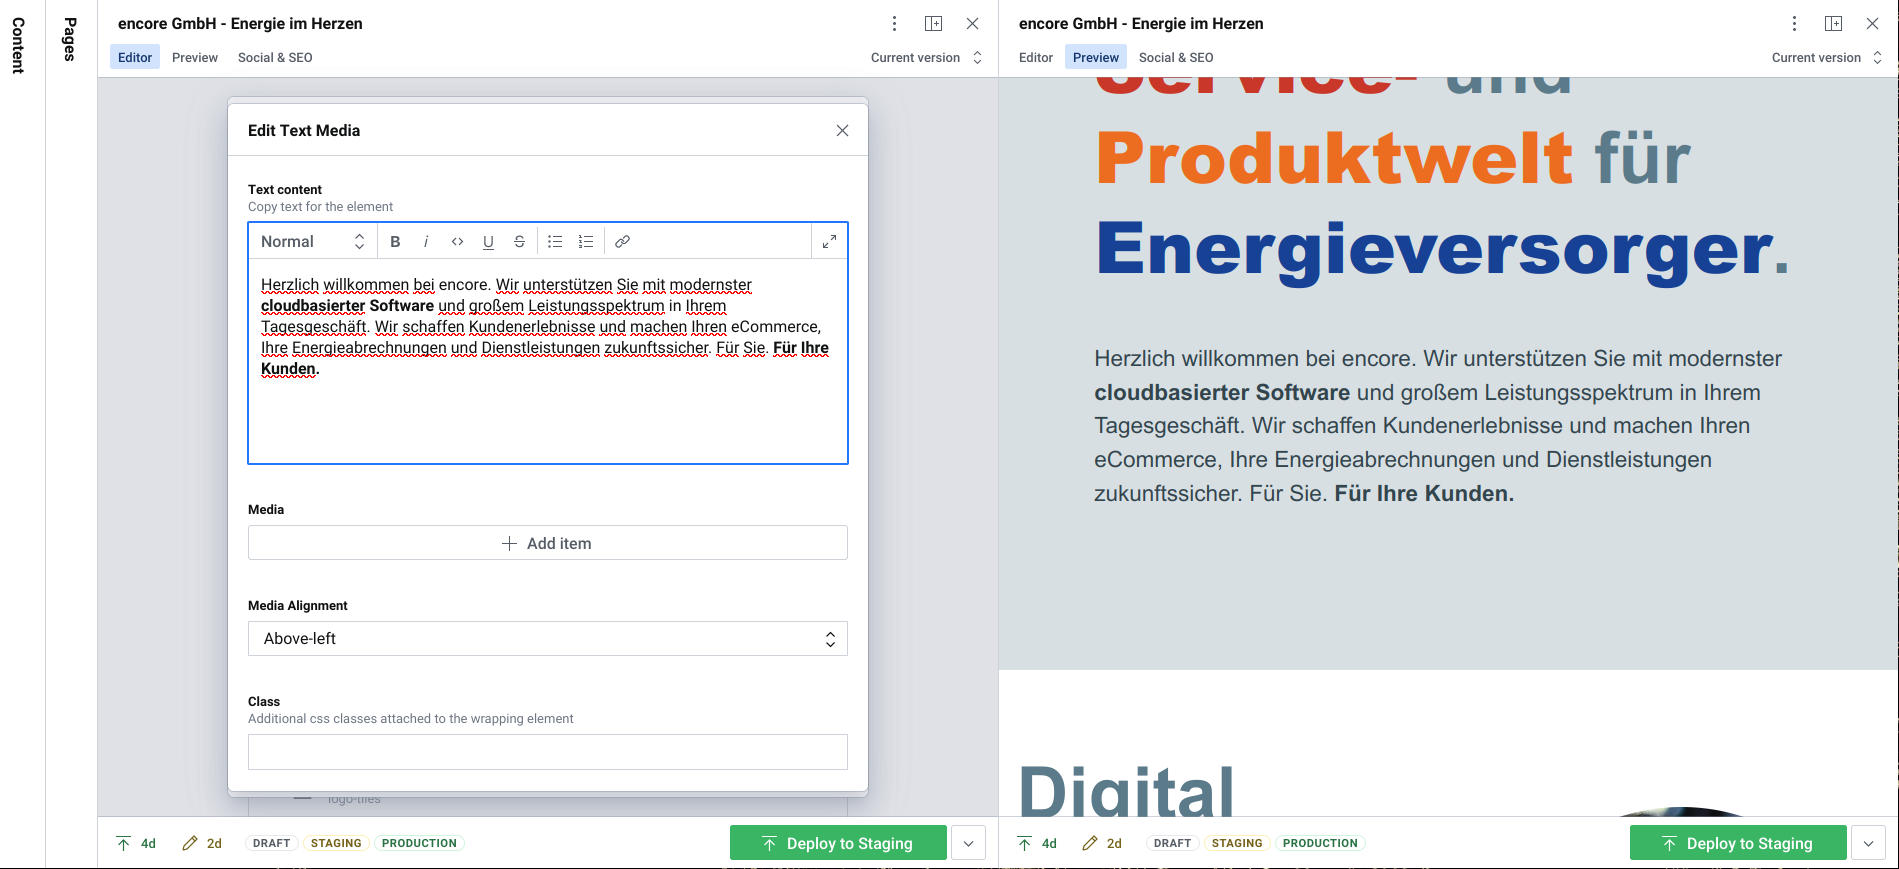
Task: Click published 4d status in right pane
Action: (x=1037, y=843)
